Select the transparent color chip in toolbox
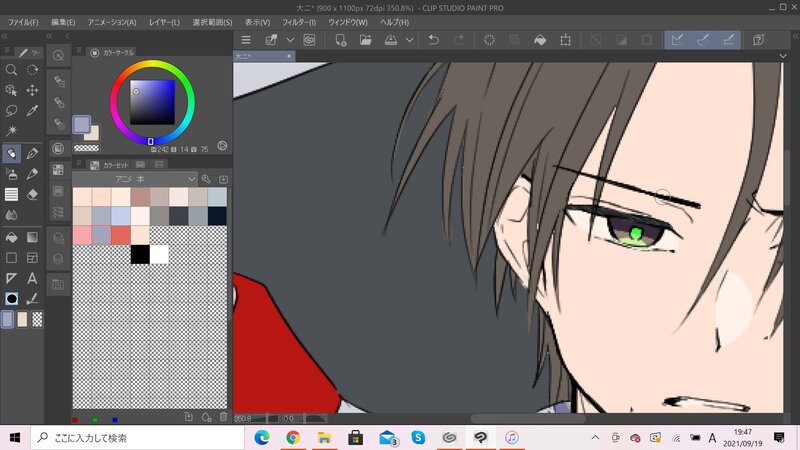The width and height of the screenshot is (800, 450). tap(37, 319)
